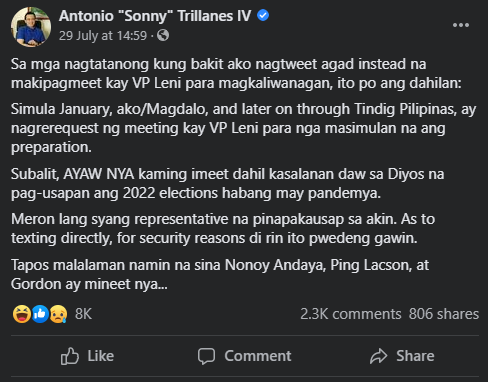Open the 29 July at 14:59 timestamp
488x382 pixels.
[103, 35]
